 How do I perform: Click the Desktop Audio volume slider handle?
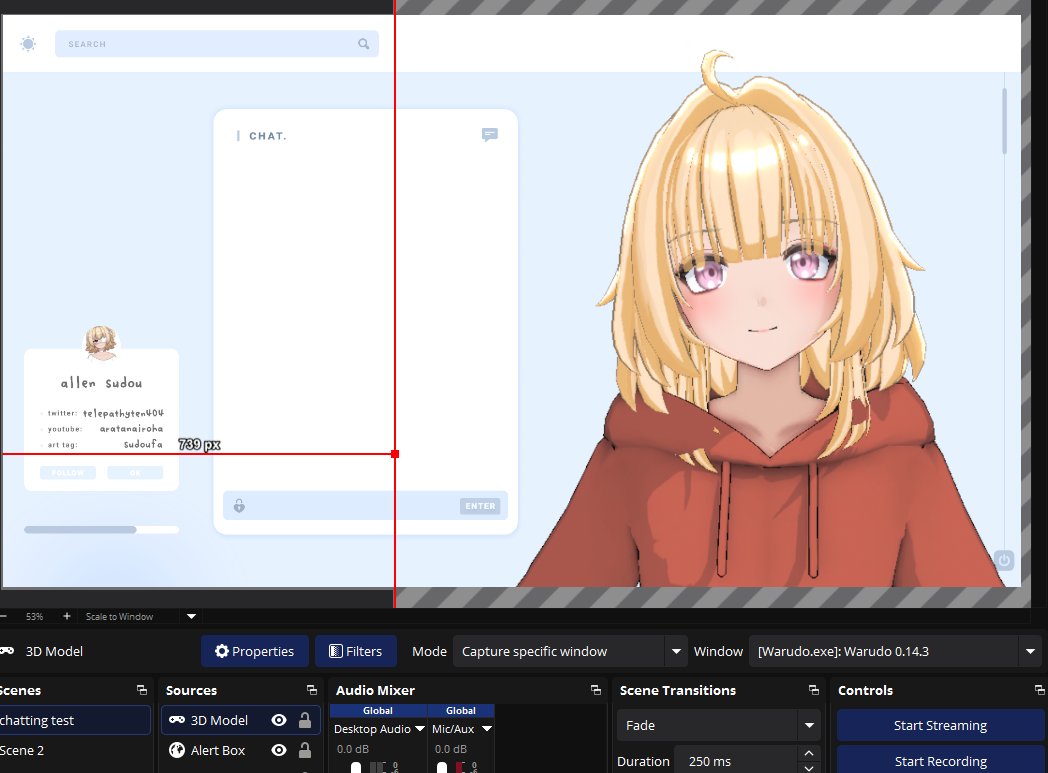356,767
